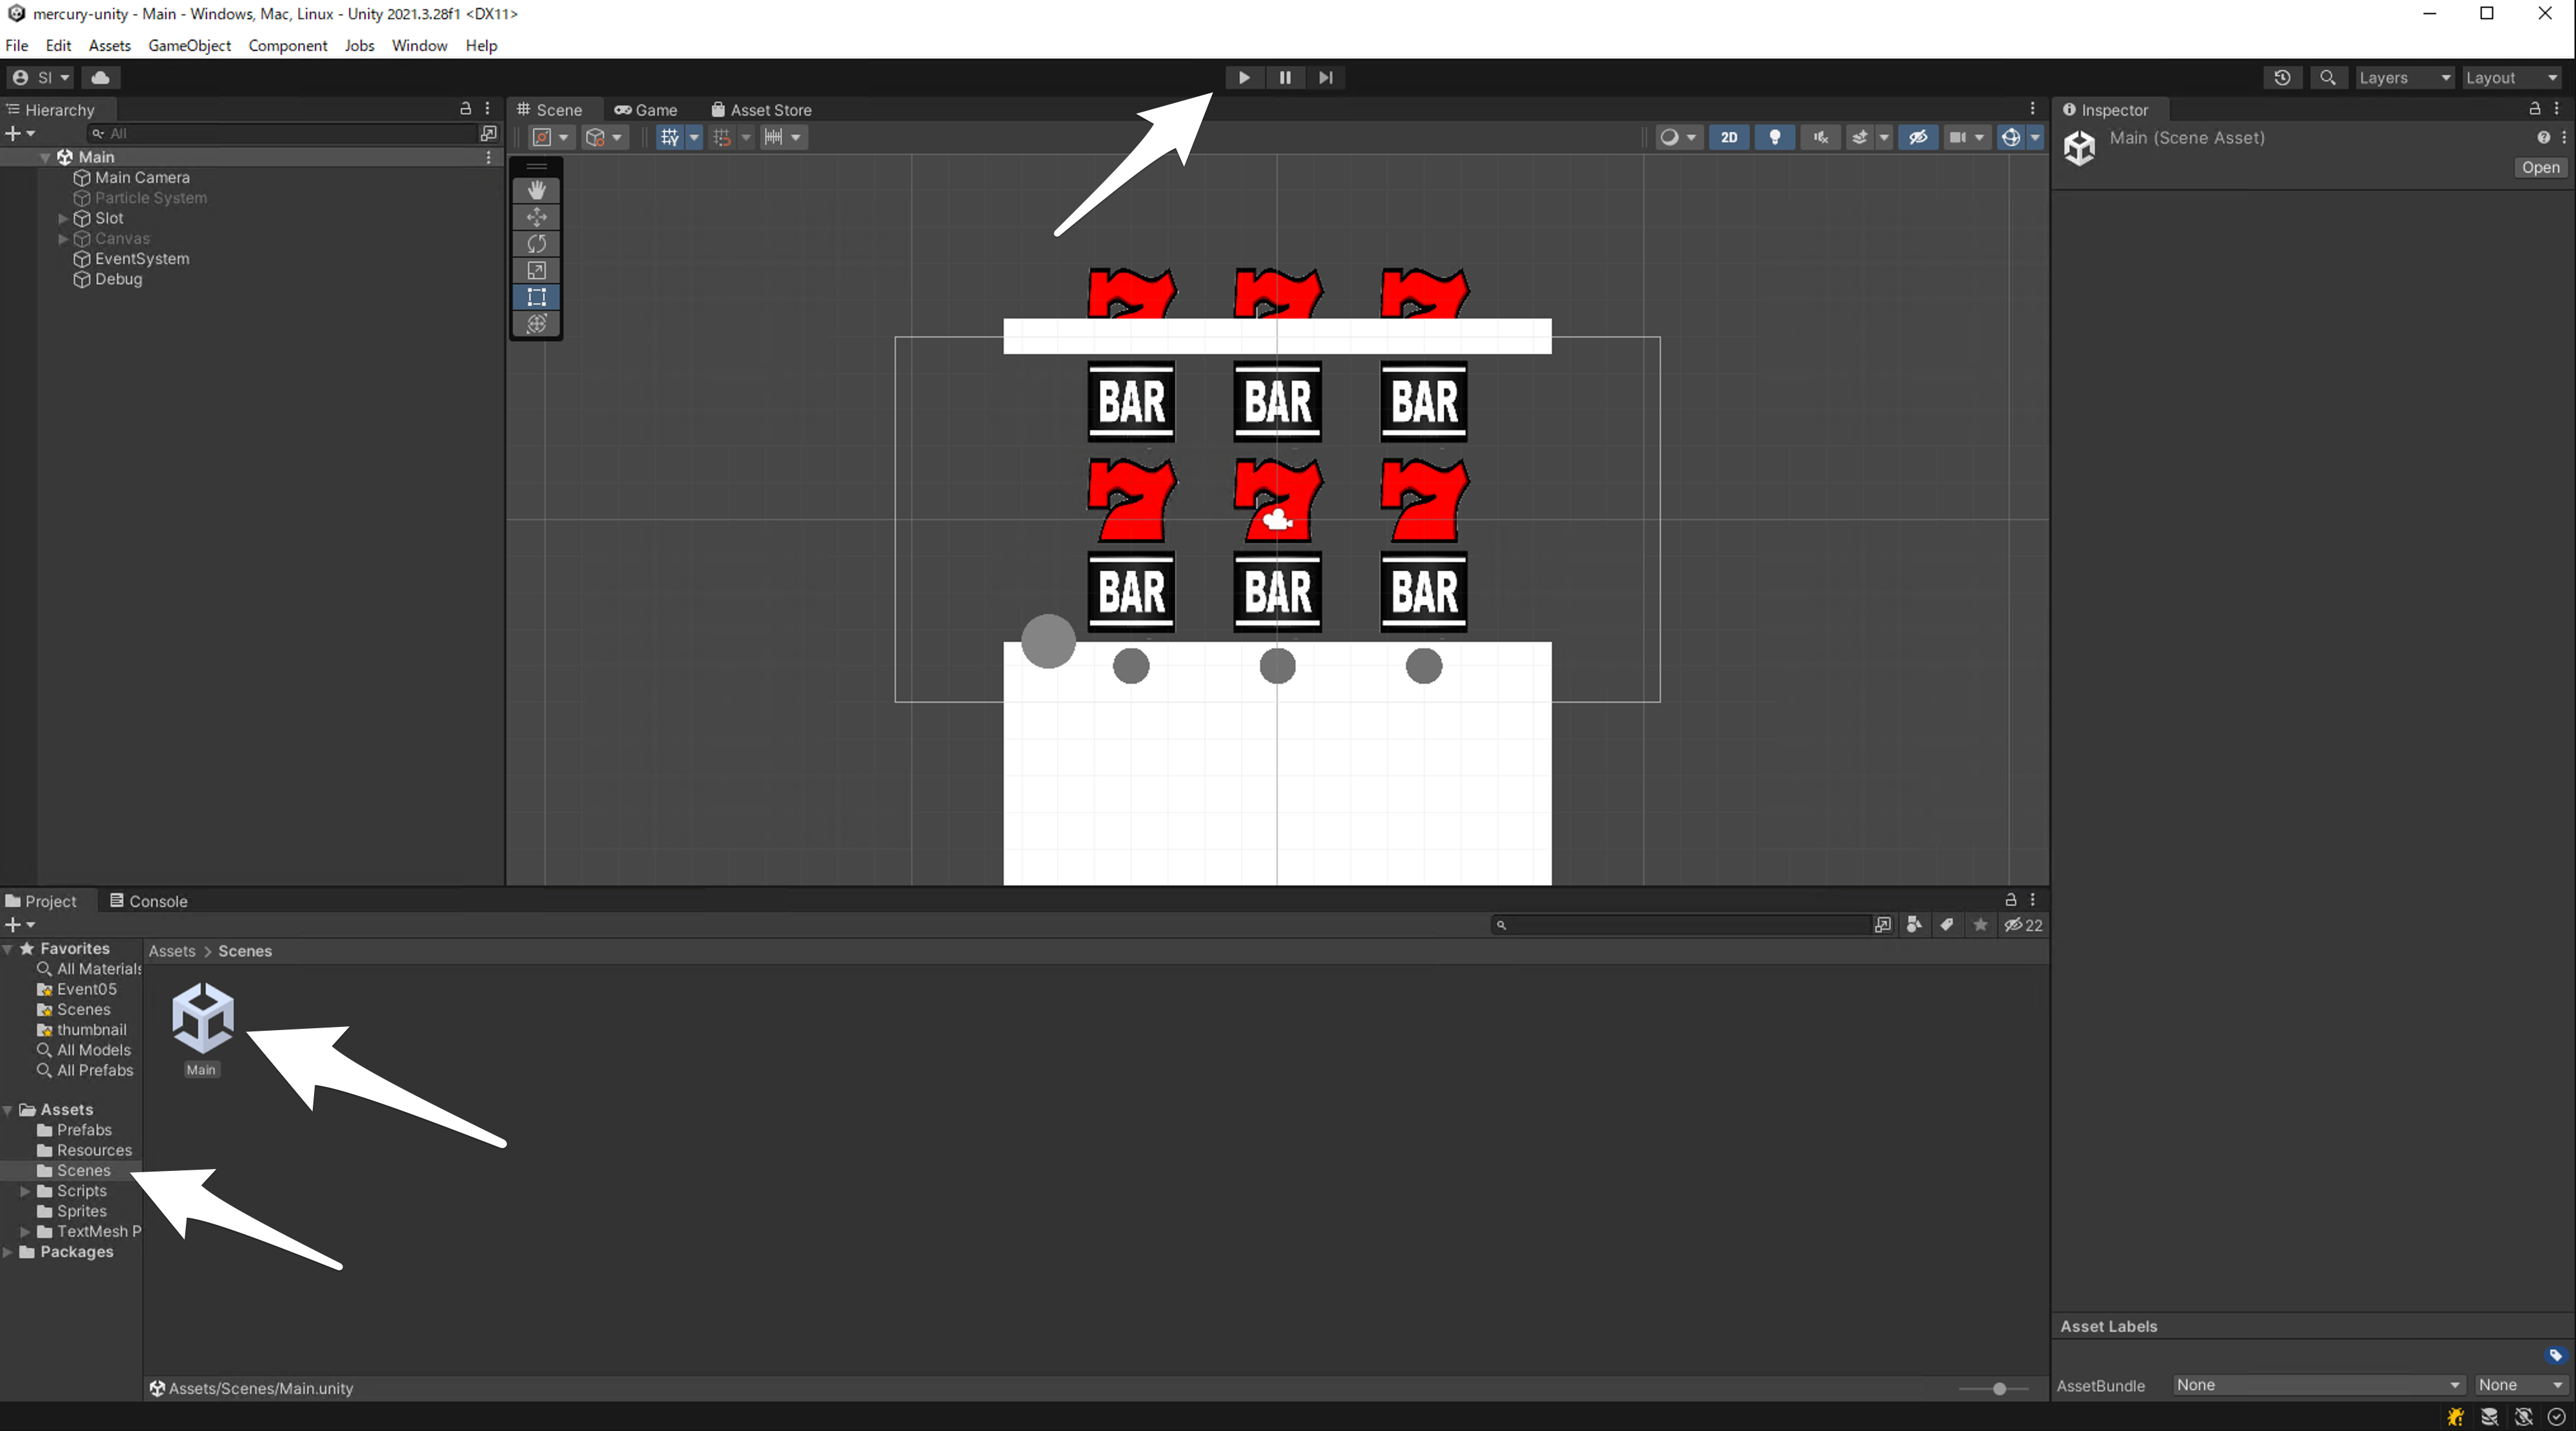Screen dimensions: 2576x1431
Task: Select the Main scene asset thumbnail
Action: point(202,1018)
